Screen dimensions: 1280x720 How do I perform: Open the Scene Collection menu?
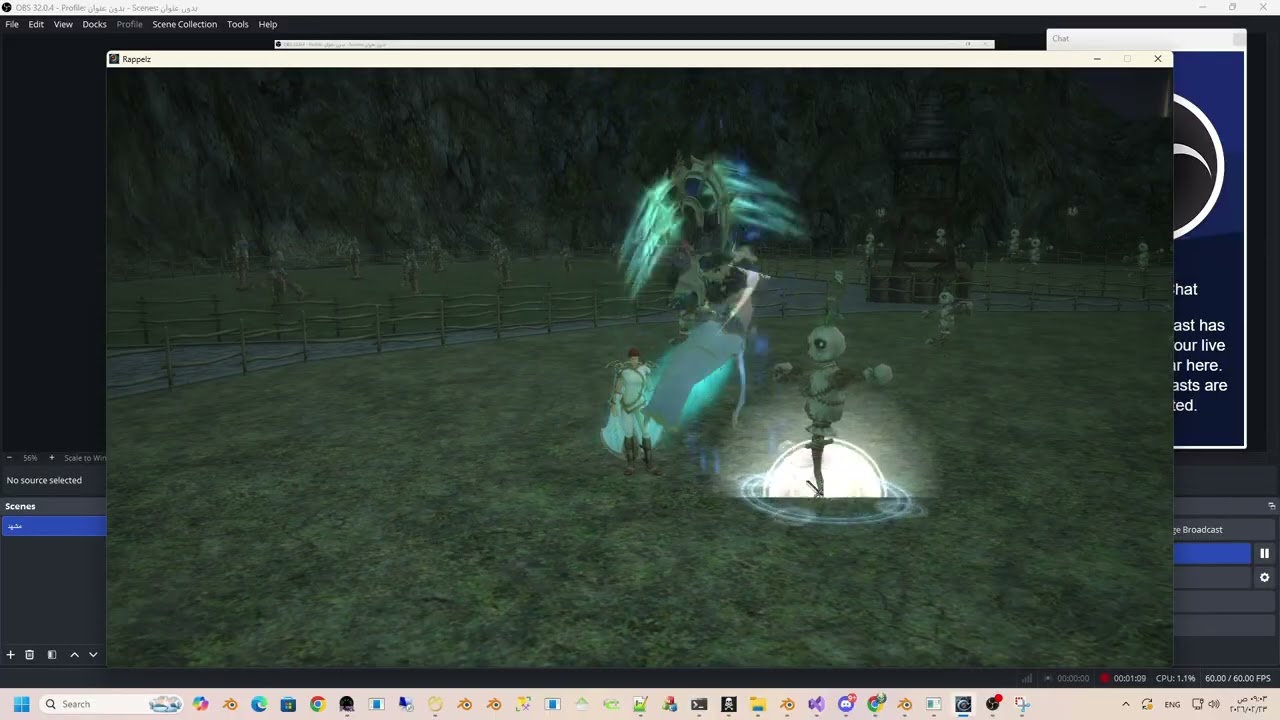[184, 24]
